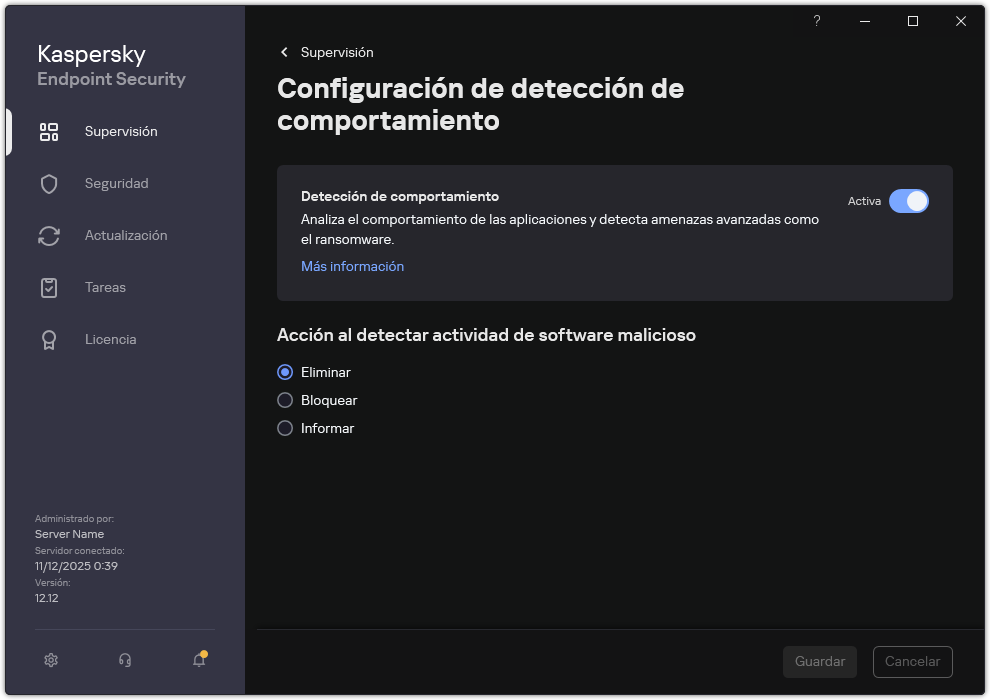Click the Kaspersky Endpoint Security logo
This screenshot has width=990, height=700.
110,65
